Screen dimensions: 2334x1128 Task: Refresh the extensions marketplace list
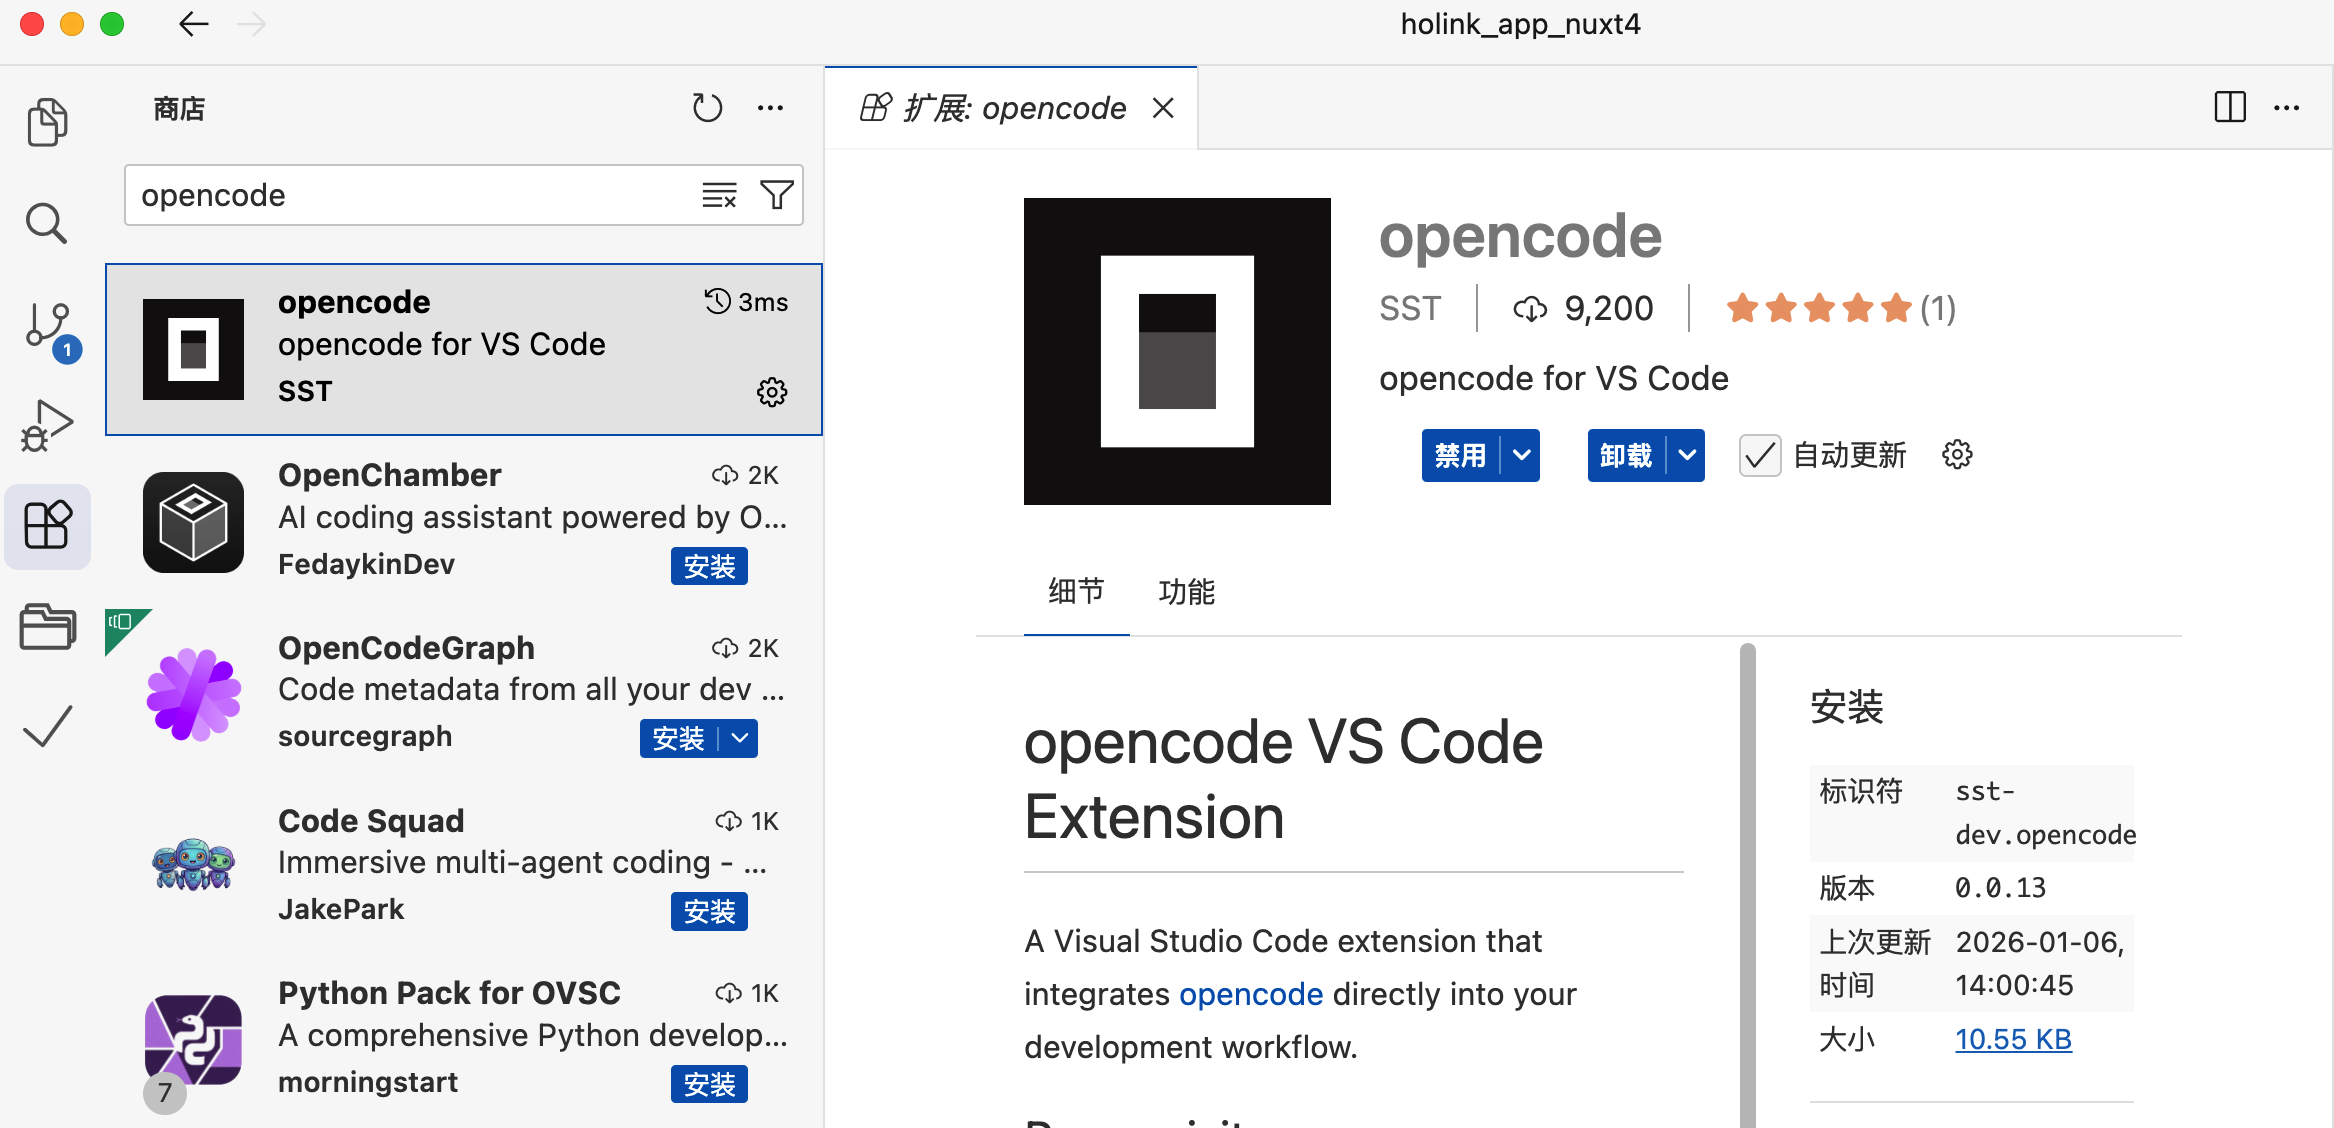708,107
